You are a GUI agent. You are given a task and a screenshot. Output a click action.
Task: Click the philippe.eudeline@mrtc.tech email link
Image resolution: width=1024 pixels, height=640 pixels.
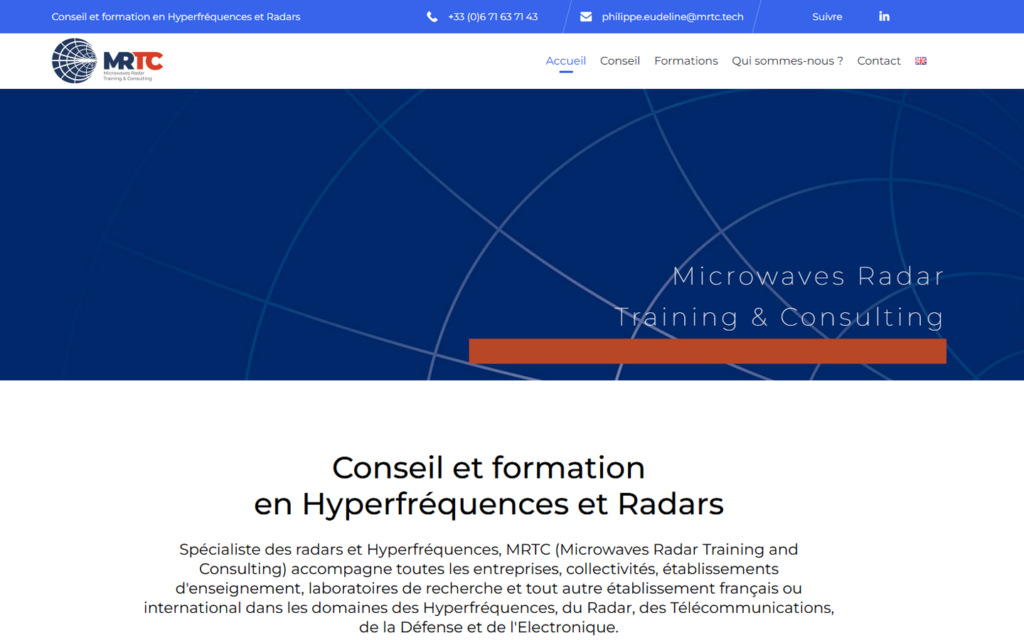673,17
